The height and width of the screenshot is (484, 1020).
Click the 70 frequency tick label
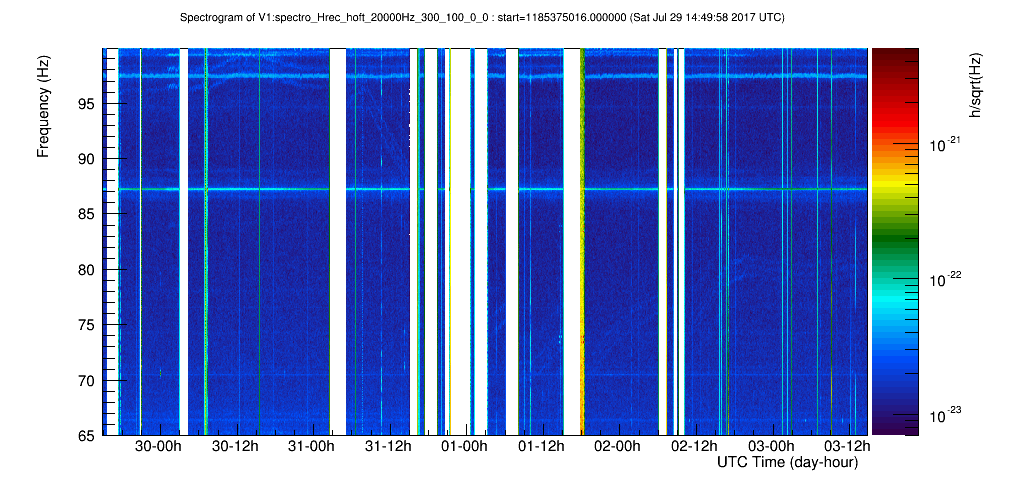(x=88, y=380)
